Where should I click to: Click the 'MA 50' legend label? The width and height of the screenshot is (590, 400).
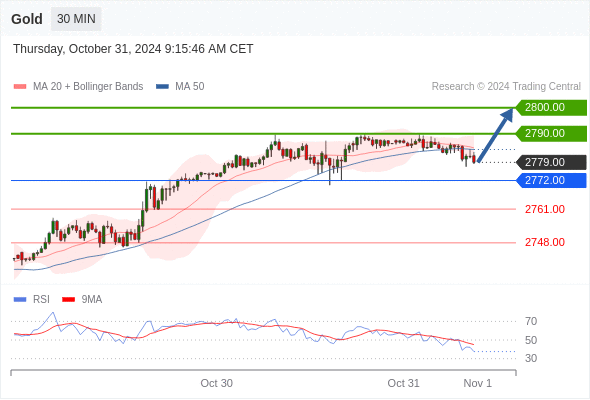(x=190, y=87)
